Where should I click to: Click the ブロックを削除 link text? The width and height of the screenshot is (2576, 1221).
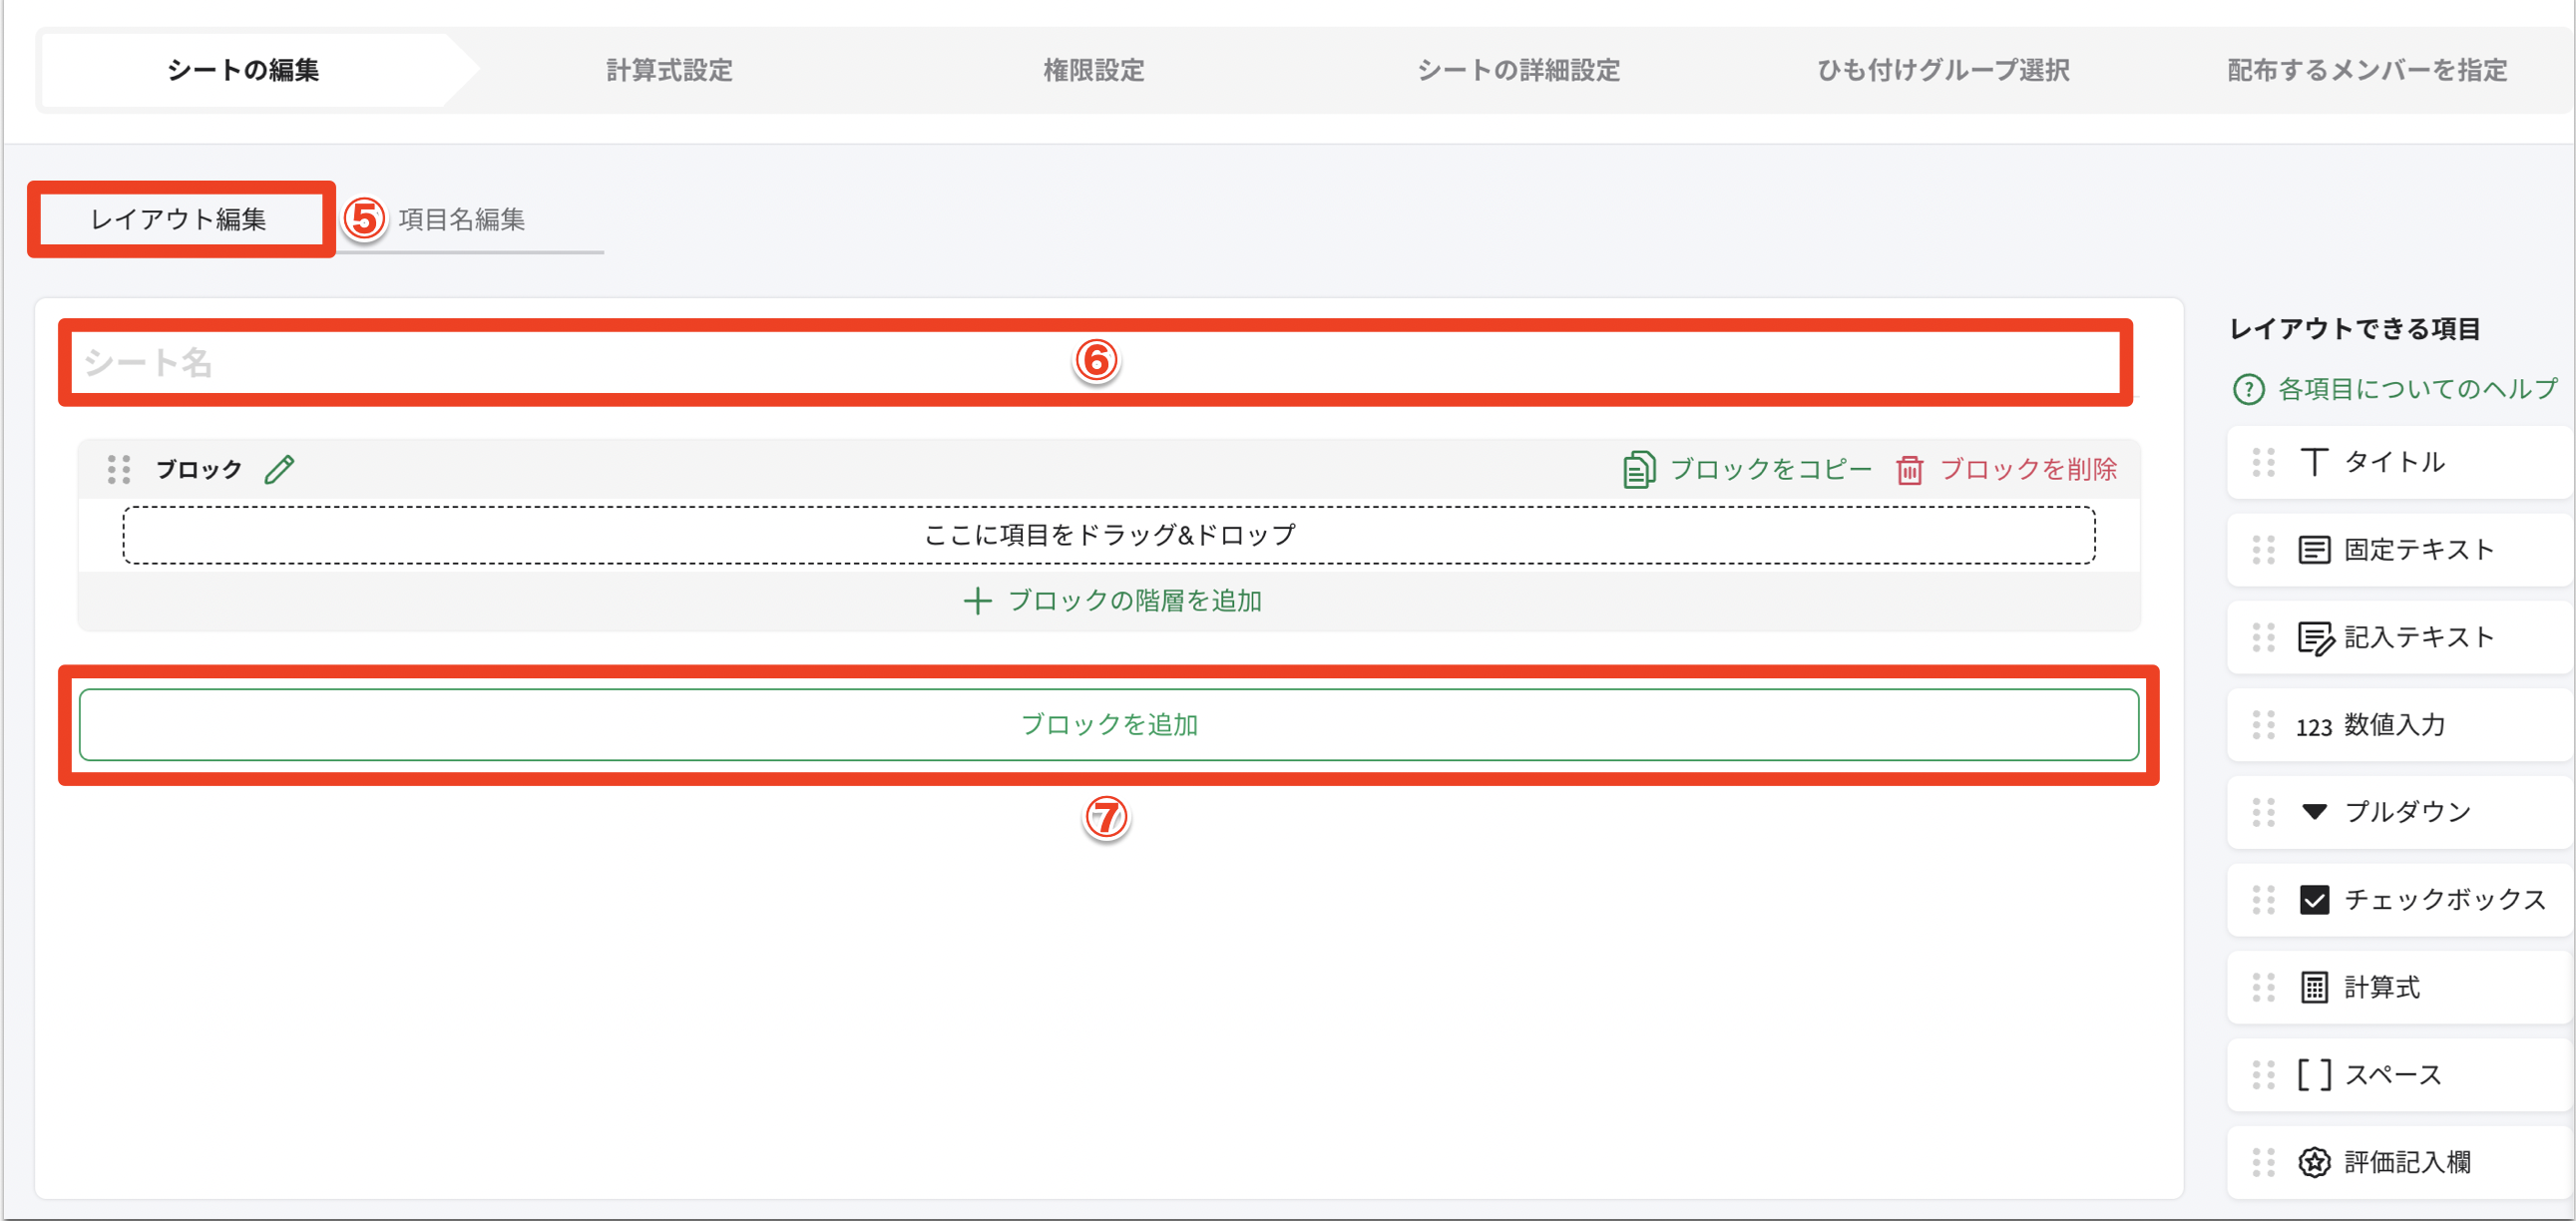point(2028,469)
